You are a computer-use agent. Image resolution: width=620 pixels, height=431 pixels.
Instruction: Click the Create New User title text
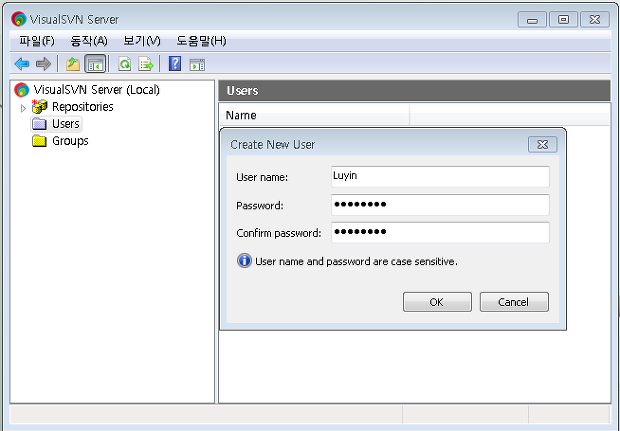click(x=272, y=145)
